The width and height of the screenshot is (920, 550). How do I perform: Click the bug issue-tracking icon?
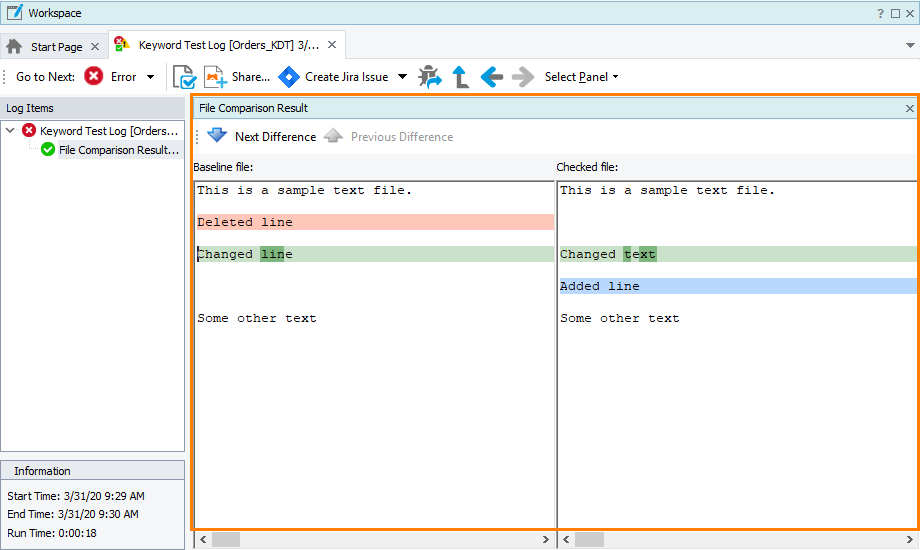click(x=430, y=77)
